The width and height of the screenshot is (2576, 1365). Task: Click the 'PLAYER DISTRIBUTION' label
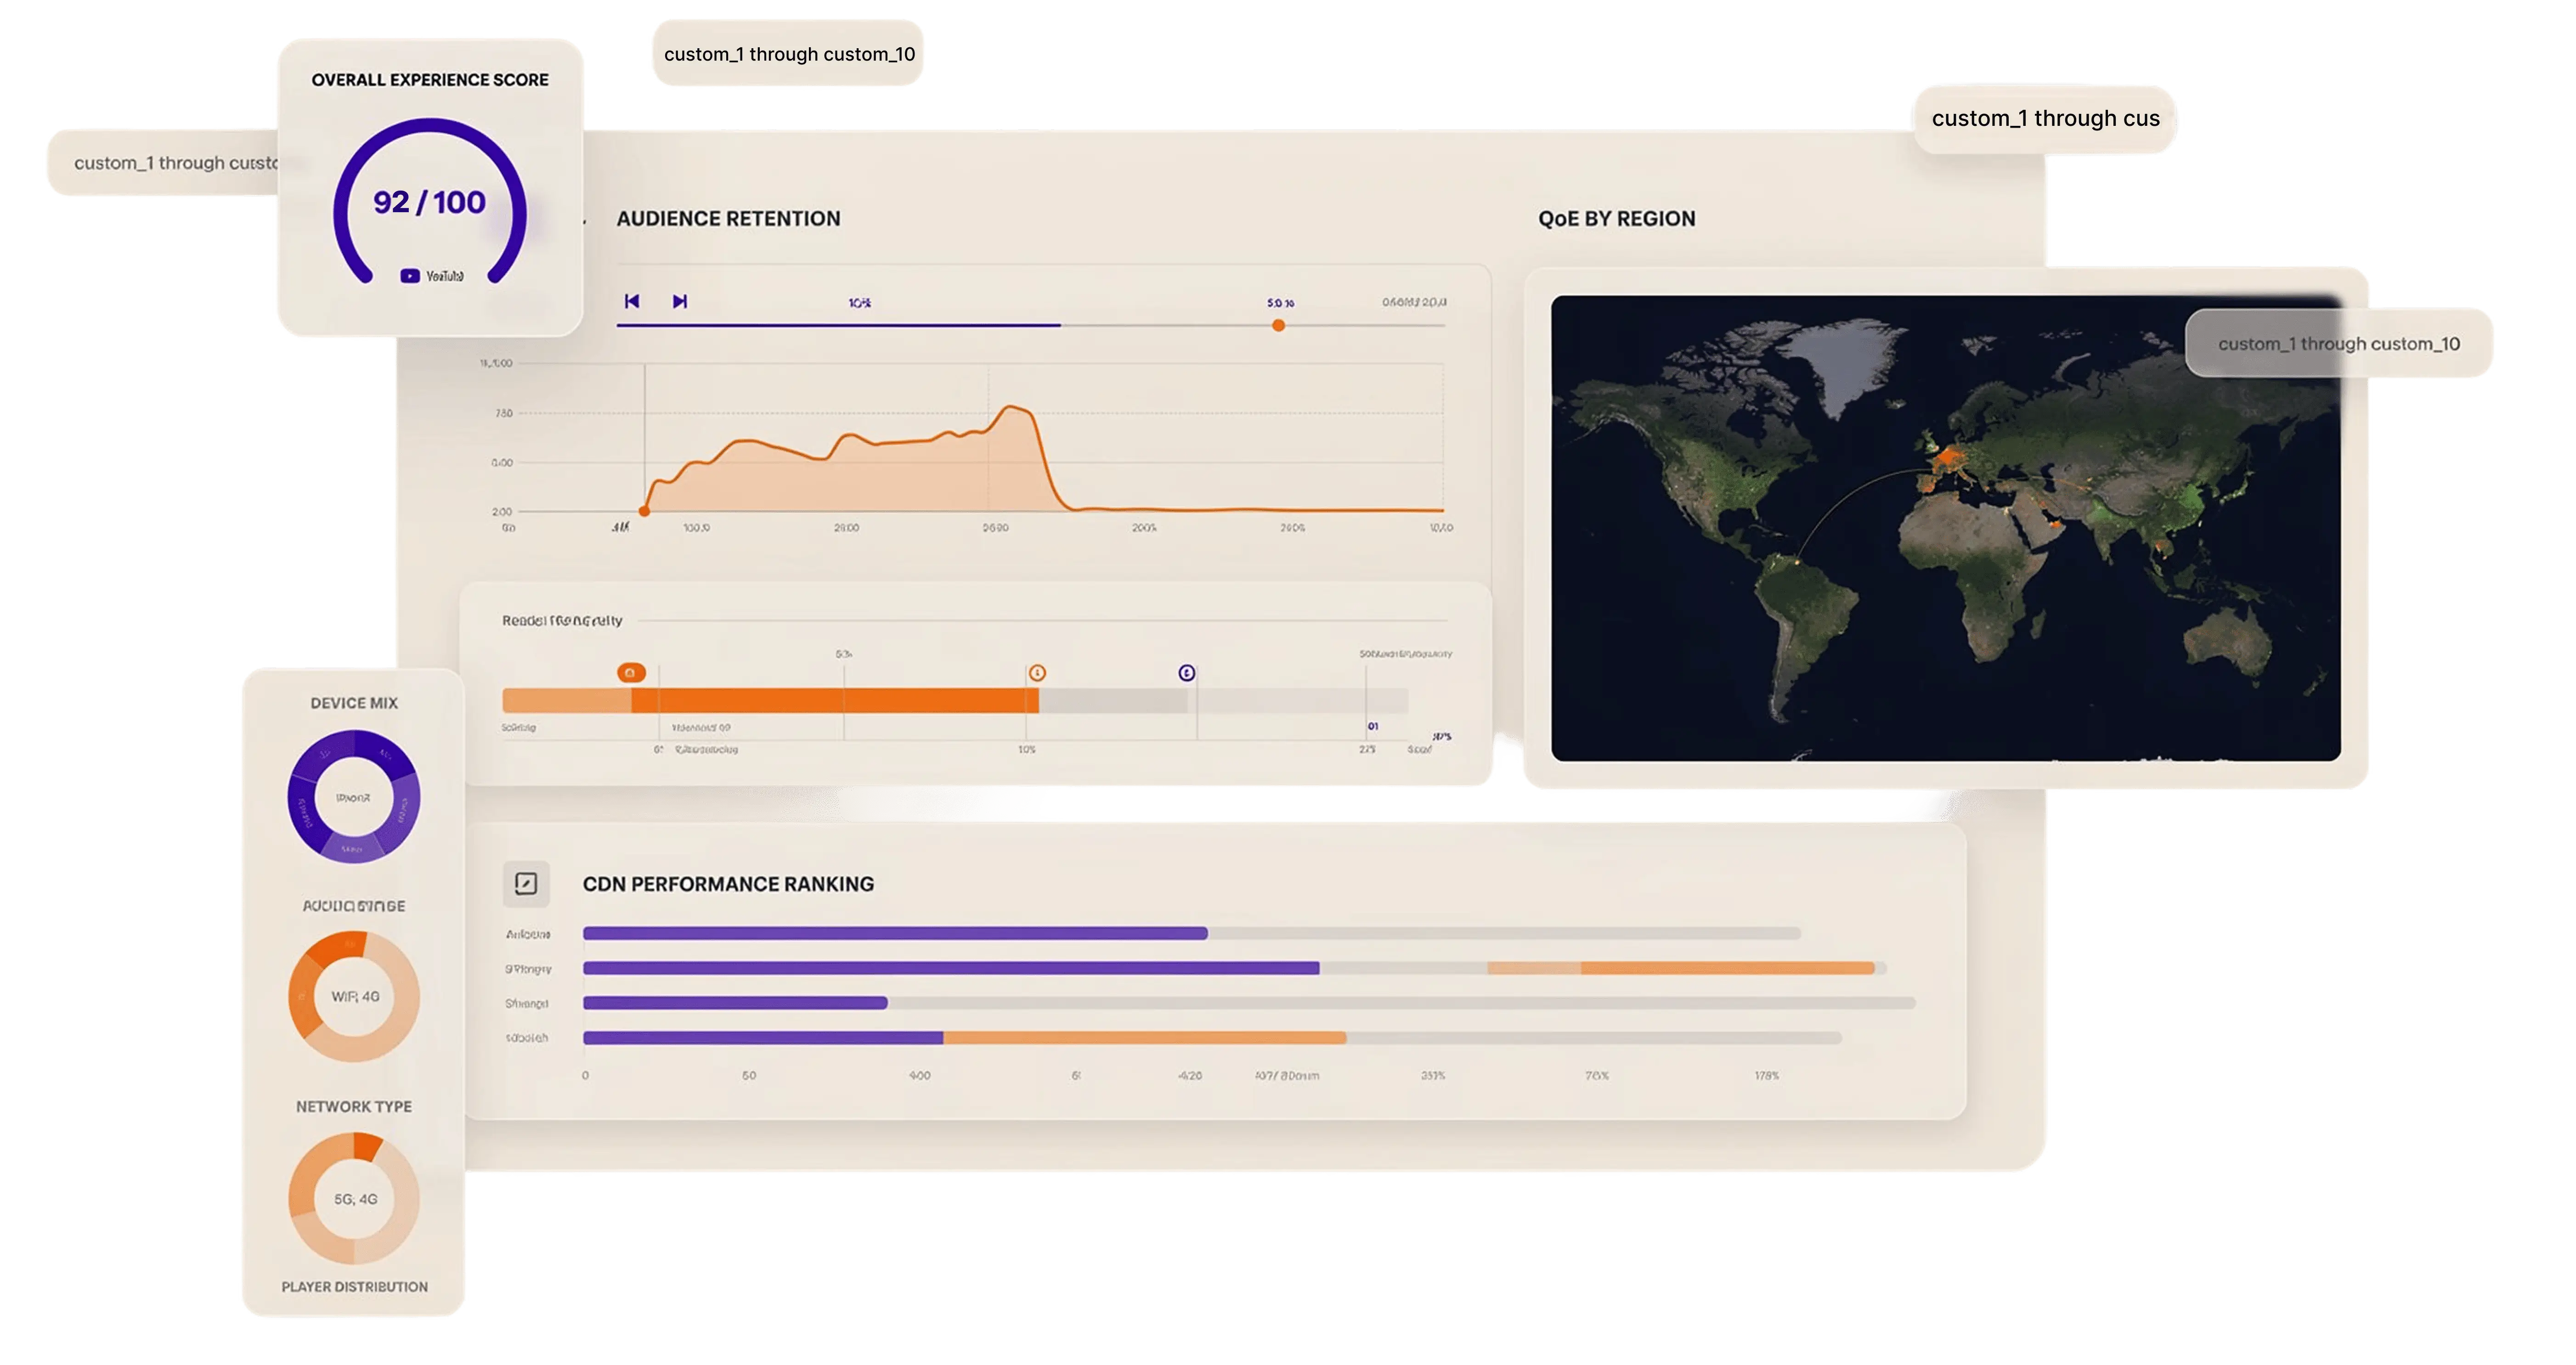coord(354,1286)
